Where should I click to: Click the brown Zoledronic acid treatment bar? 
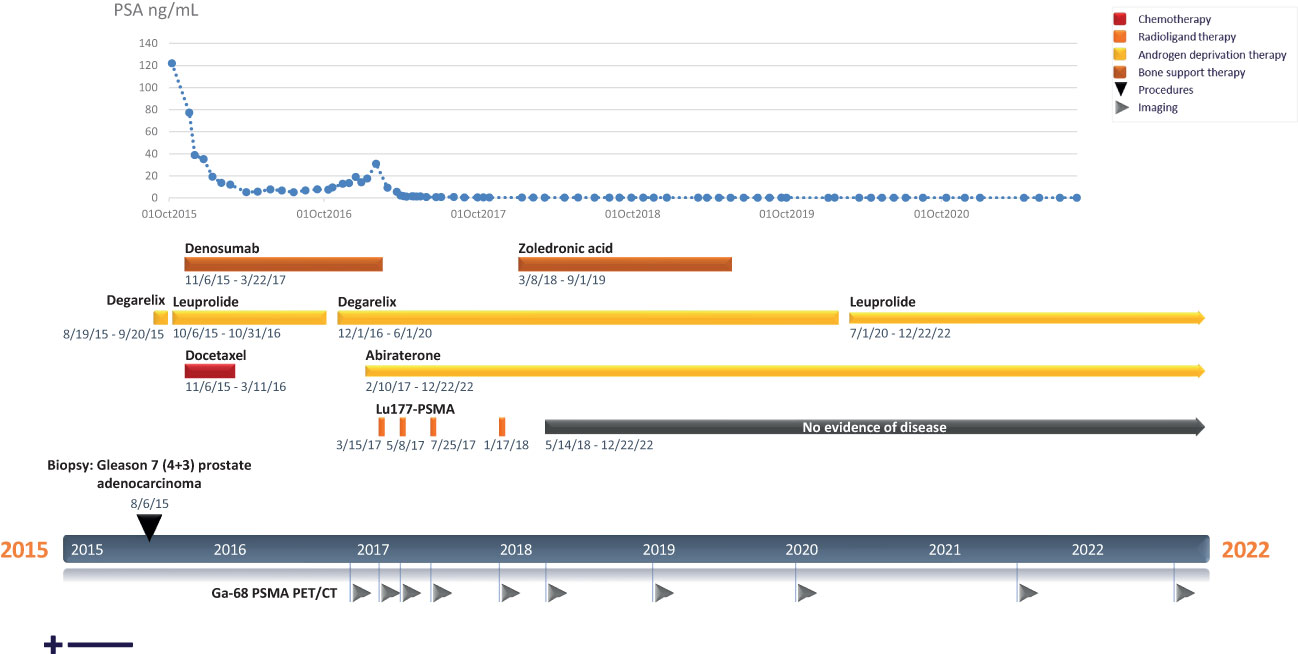(625, 264)
